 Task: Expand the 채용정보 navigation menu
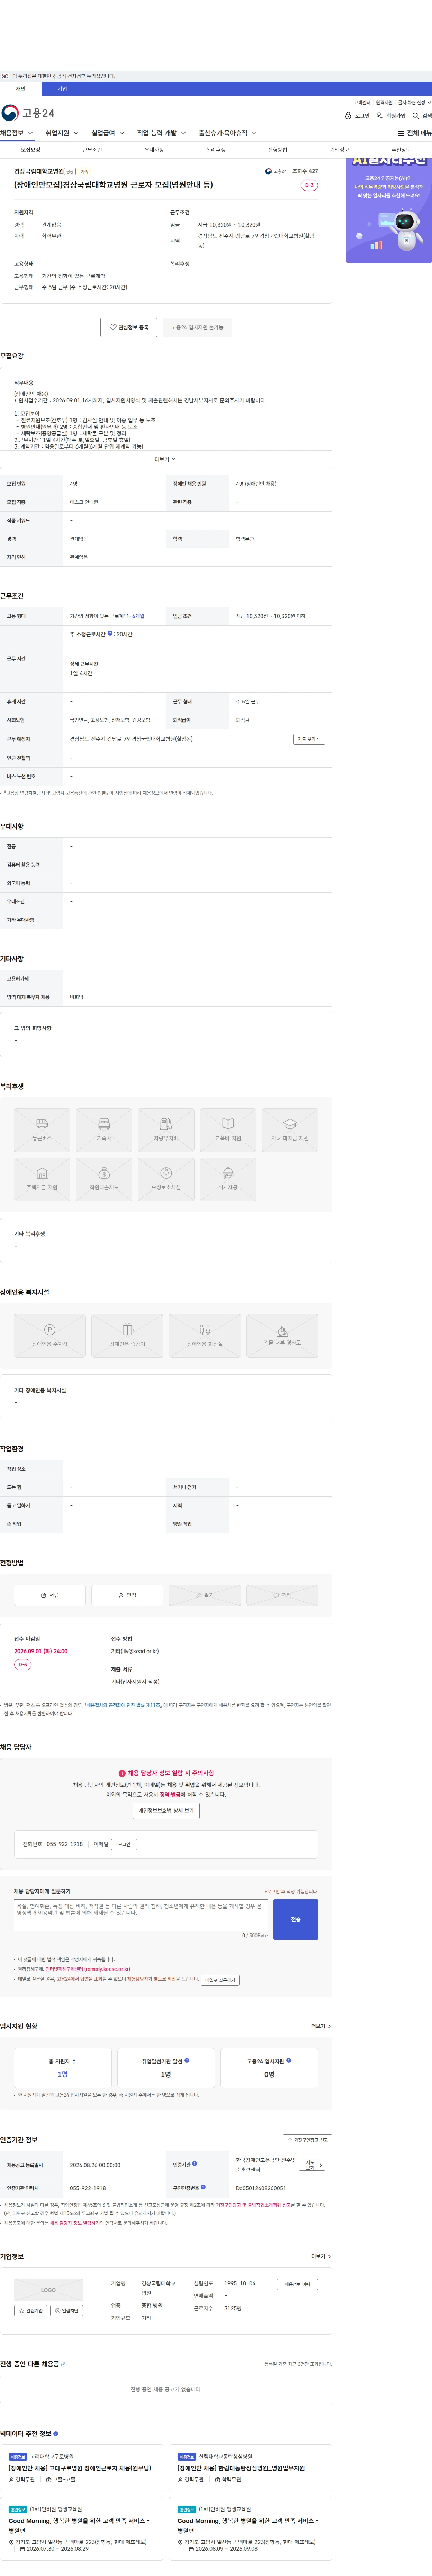click(17, 133)
